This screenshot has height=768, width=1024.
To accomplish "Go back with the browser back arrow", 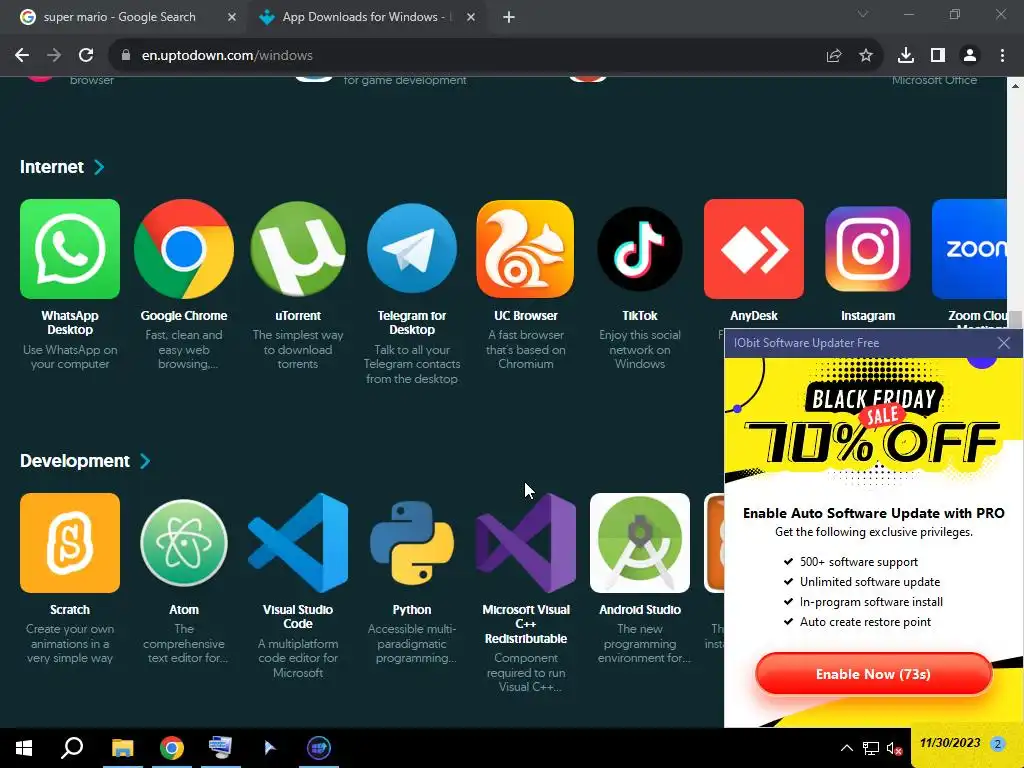I will click(x=22, y=56).
